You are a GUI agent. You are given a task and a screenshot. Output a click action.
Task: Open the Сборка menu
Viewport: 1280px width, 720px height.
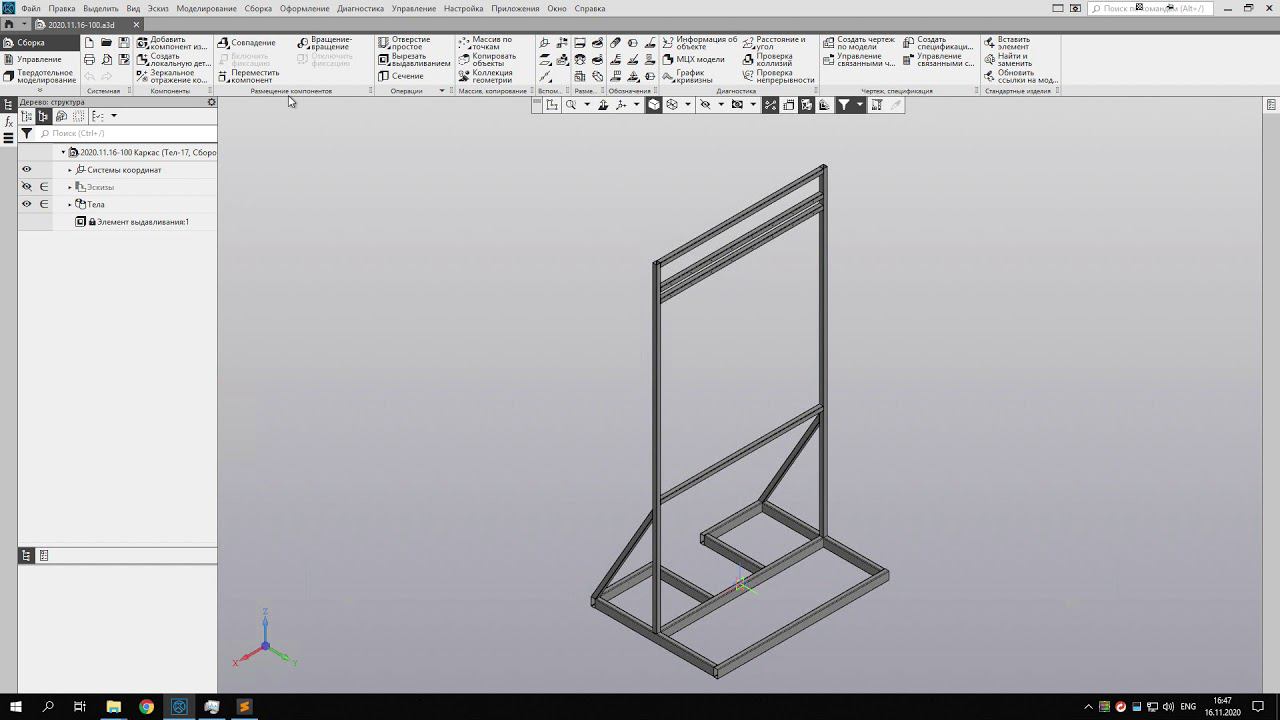pos(258,8)
